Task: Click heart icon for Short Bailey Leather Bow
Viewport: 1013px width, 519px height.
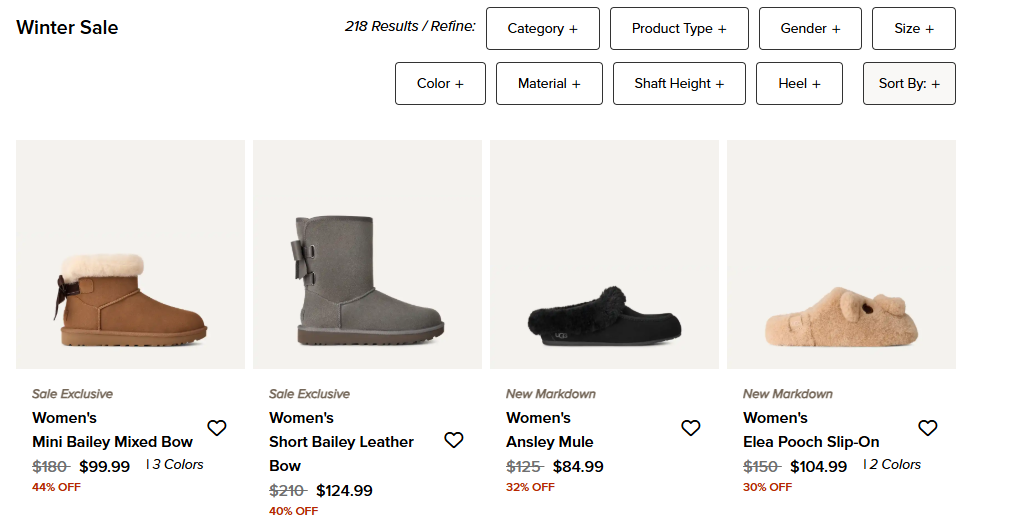Action: (x=454, y=440)
